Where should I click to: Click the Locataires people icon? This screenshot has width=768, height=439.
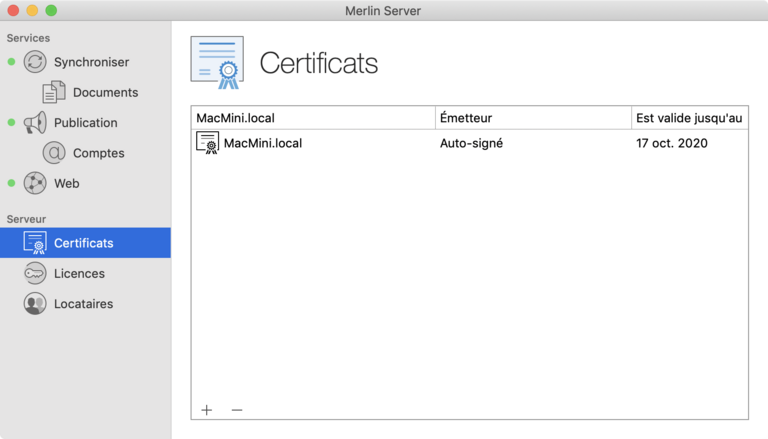(x=35, y=304)
